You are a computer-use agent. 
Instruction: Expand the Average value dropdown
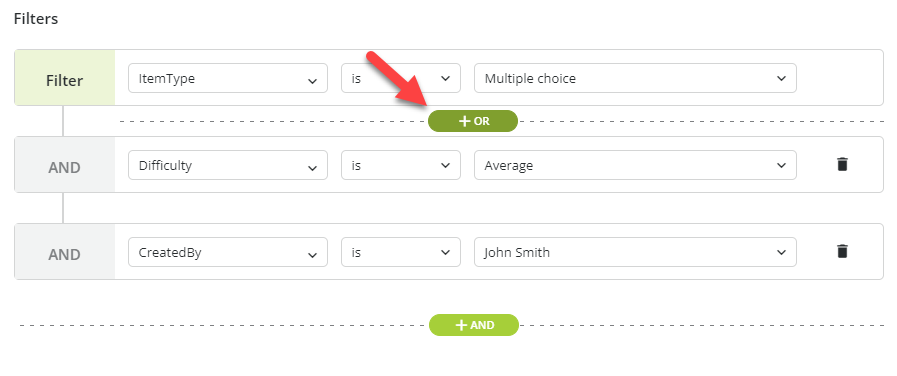(x=635, y=165)
